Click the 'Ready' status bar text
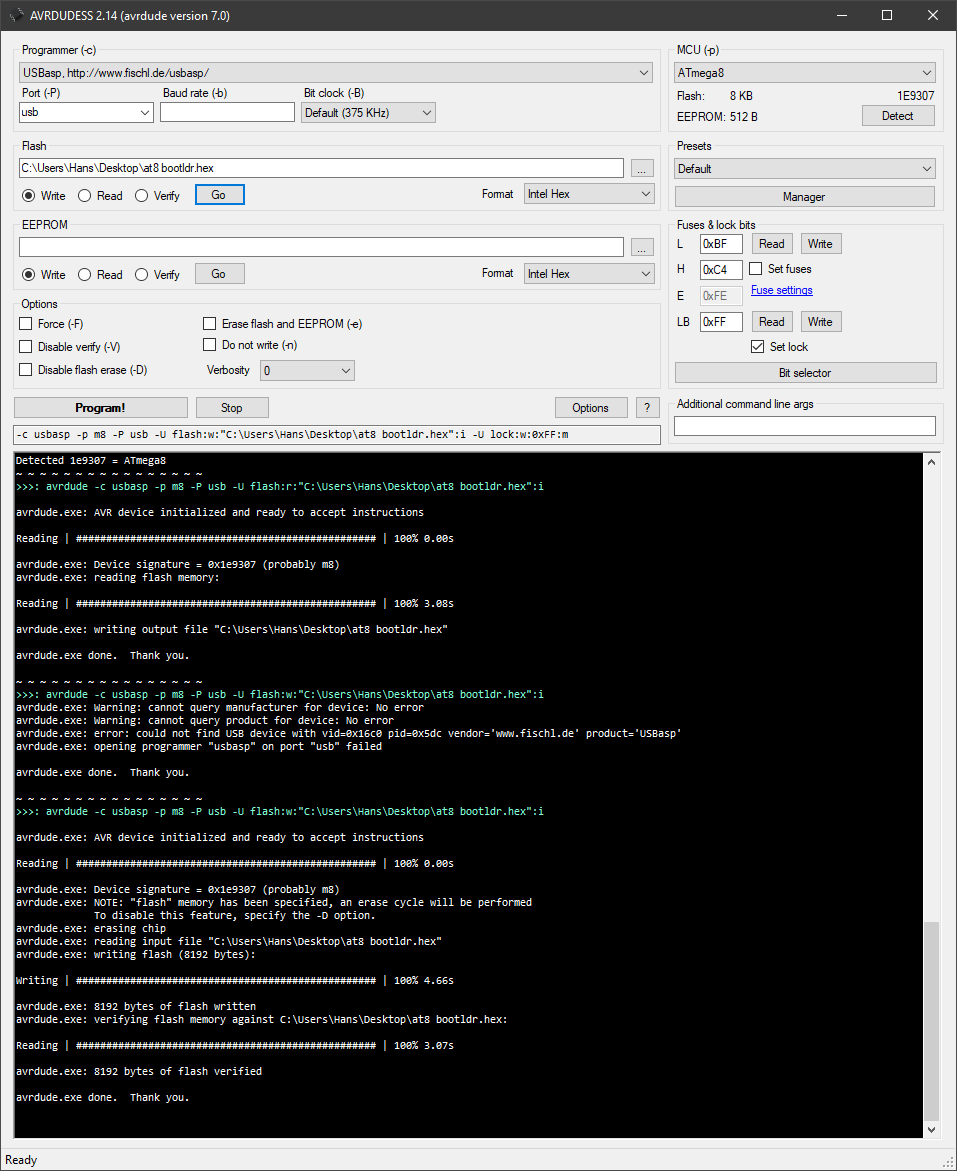 point(21,1160)
